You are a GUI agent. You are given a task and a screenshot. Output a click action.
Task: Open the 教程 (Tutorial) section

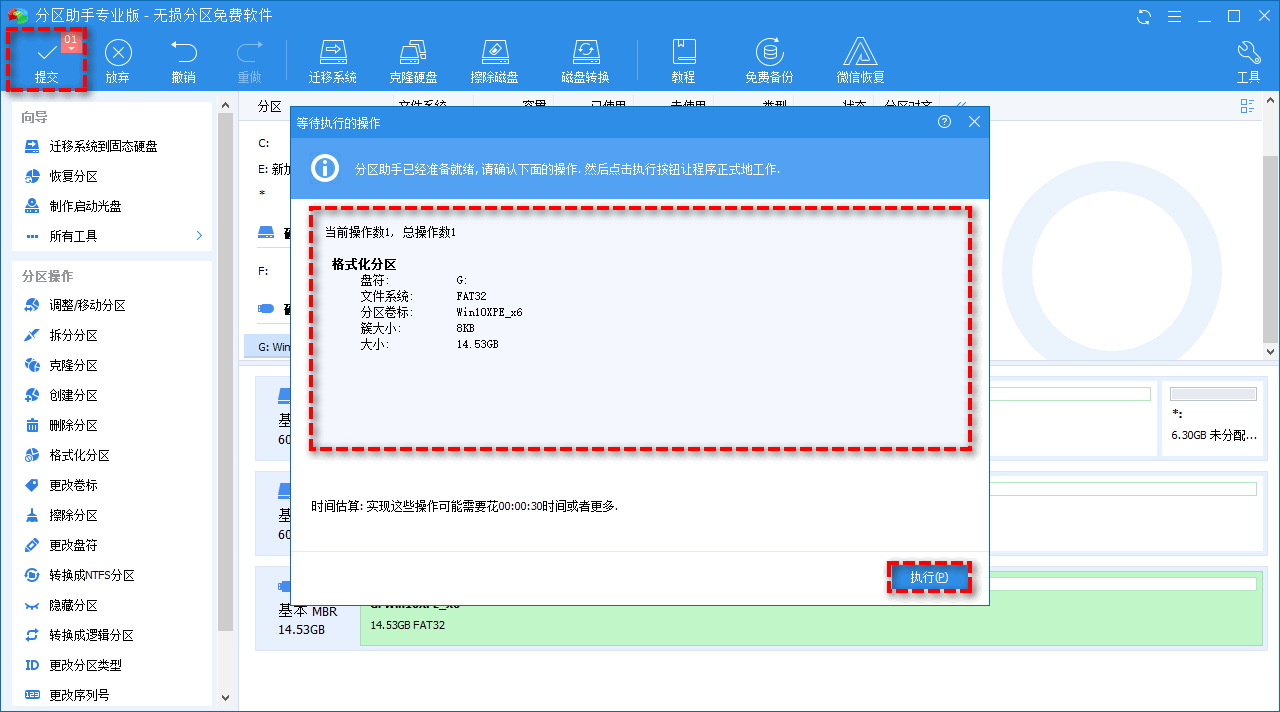coord(684,59)
